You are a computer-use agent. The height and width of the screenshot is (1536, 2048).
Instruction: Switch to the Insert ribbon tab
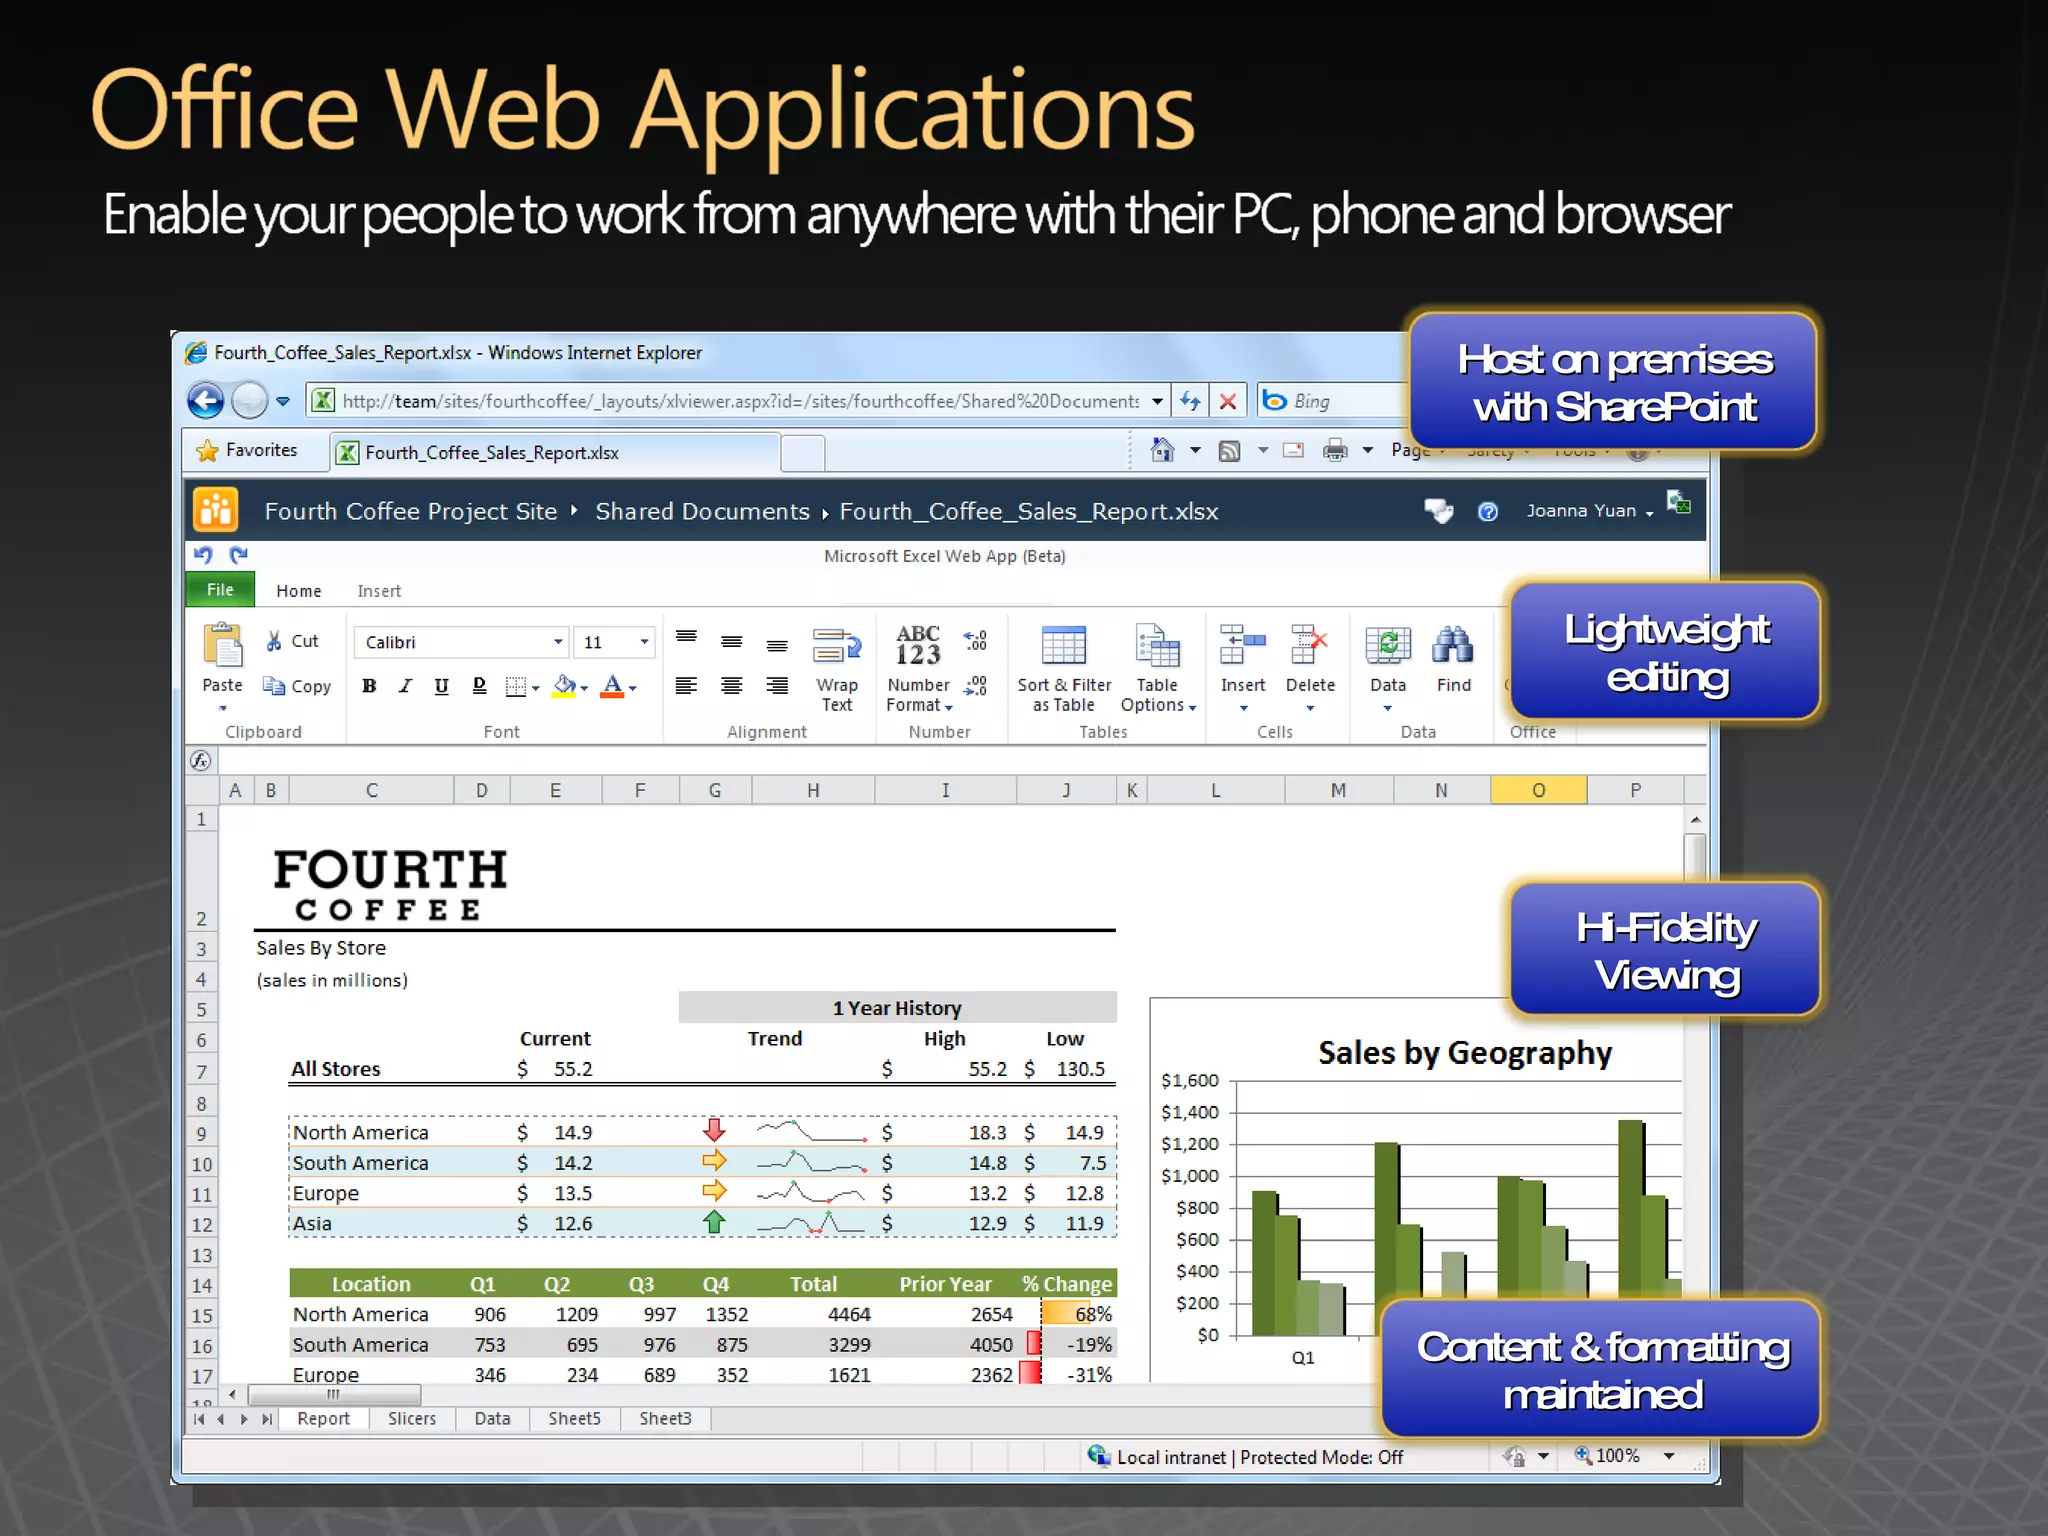[379, 591]
